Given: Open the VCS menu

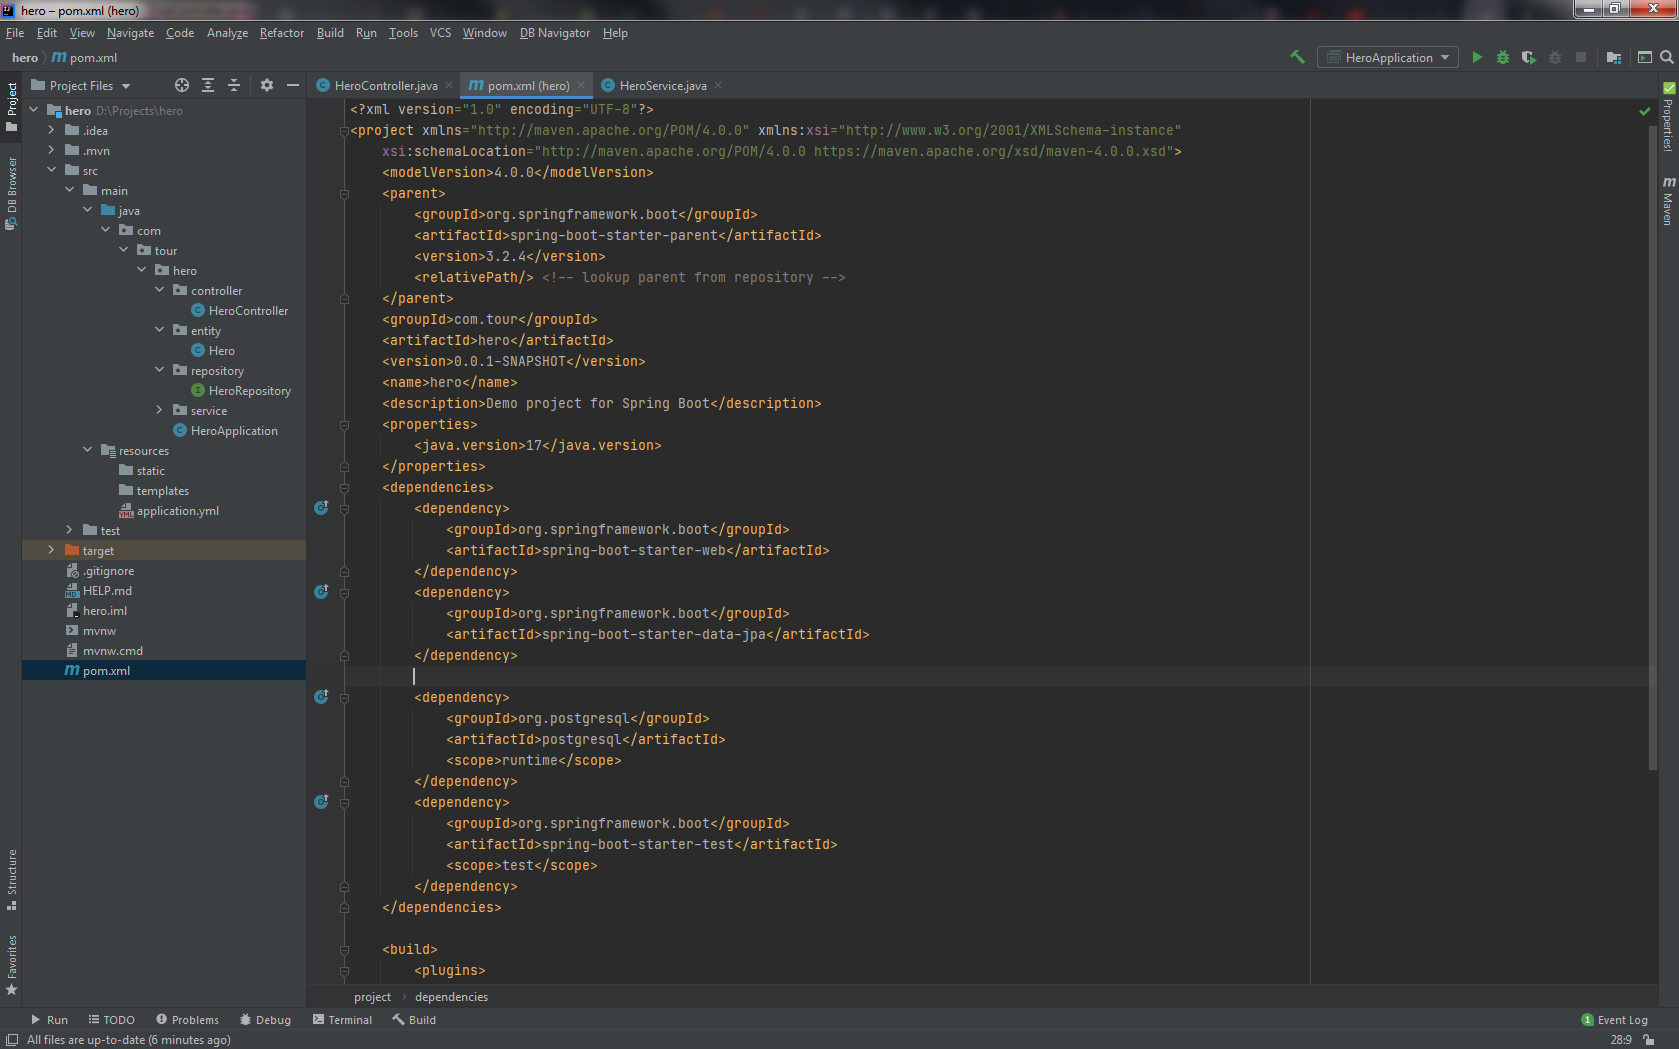Looking at the screenshot, I should [x=440, y=33].
